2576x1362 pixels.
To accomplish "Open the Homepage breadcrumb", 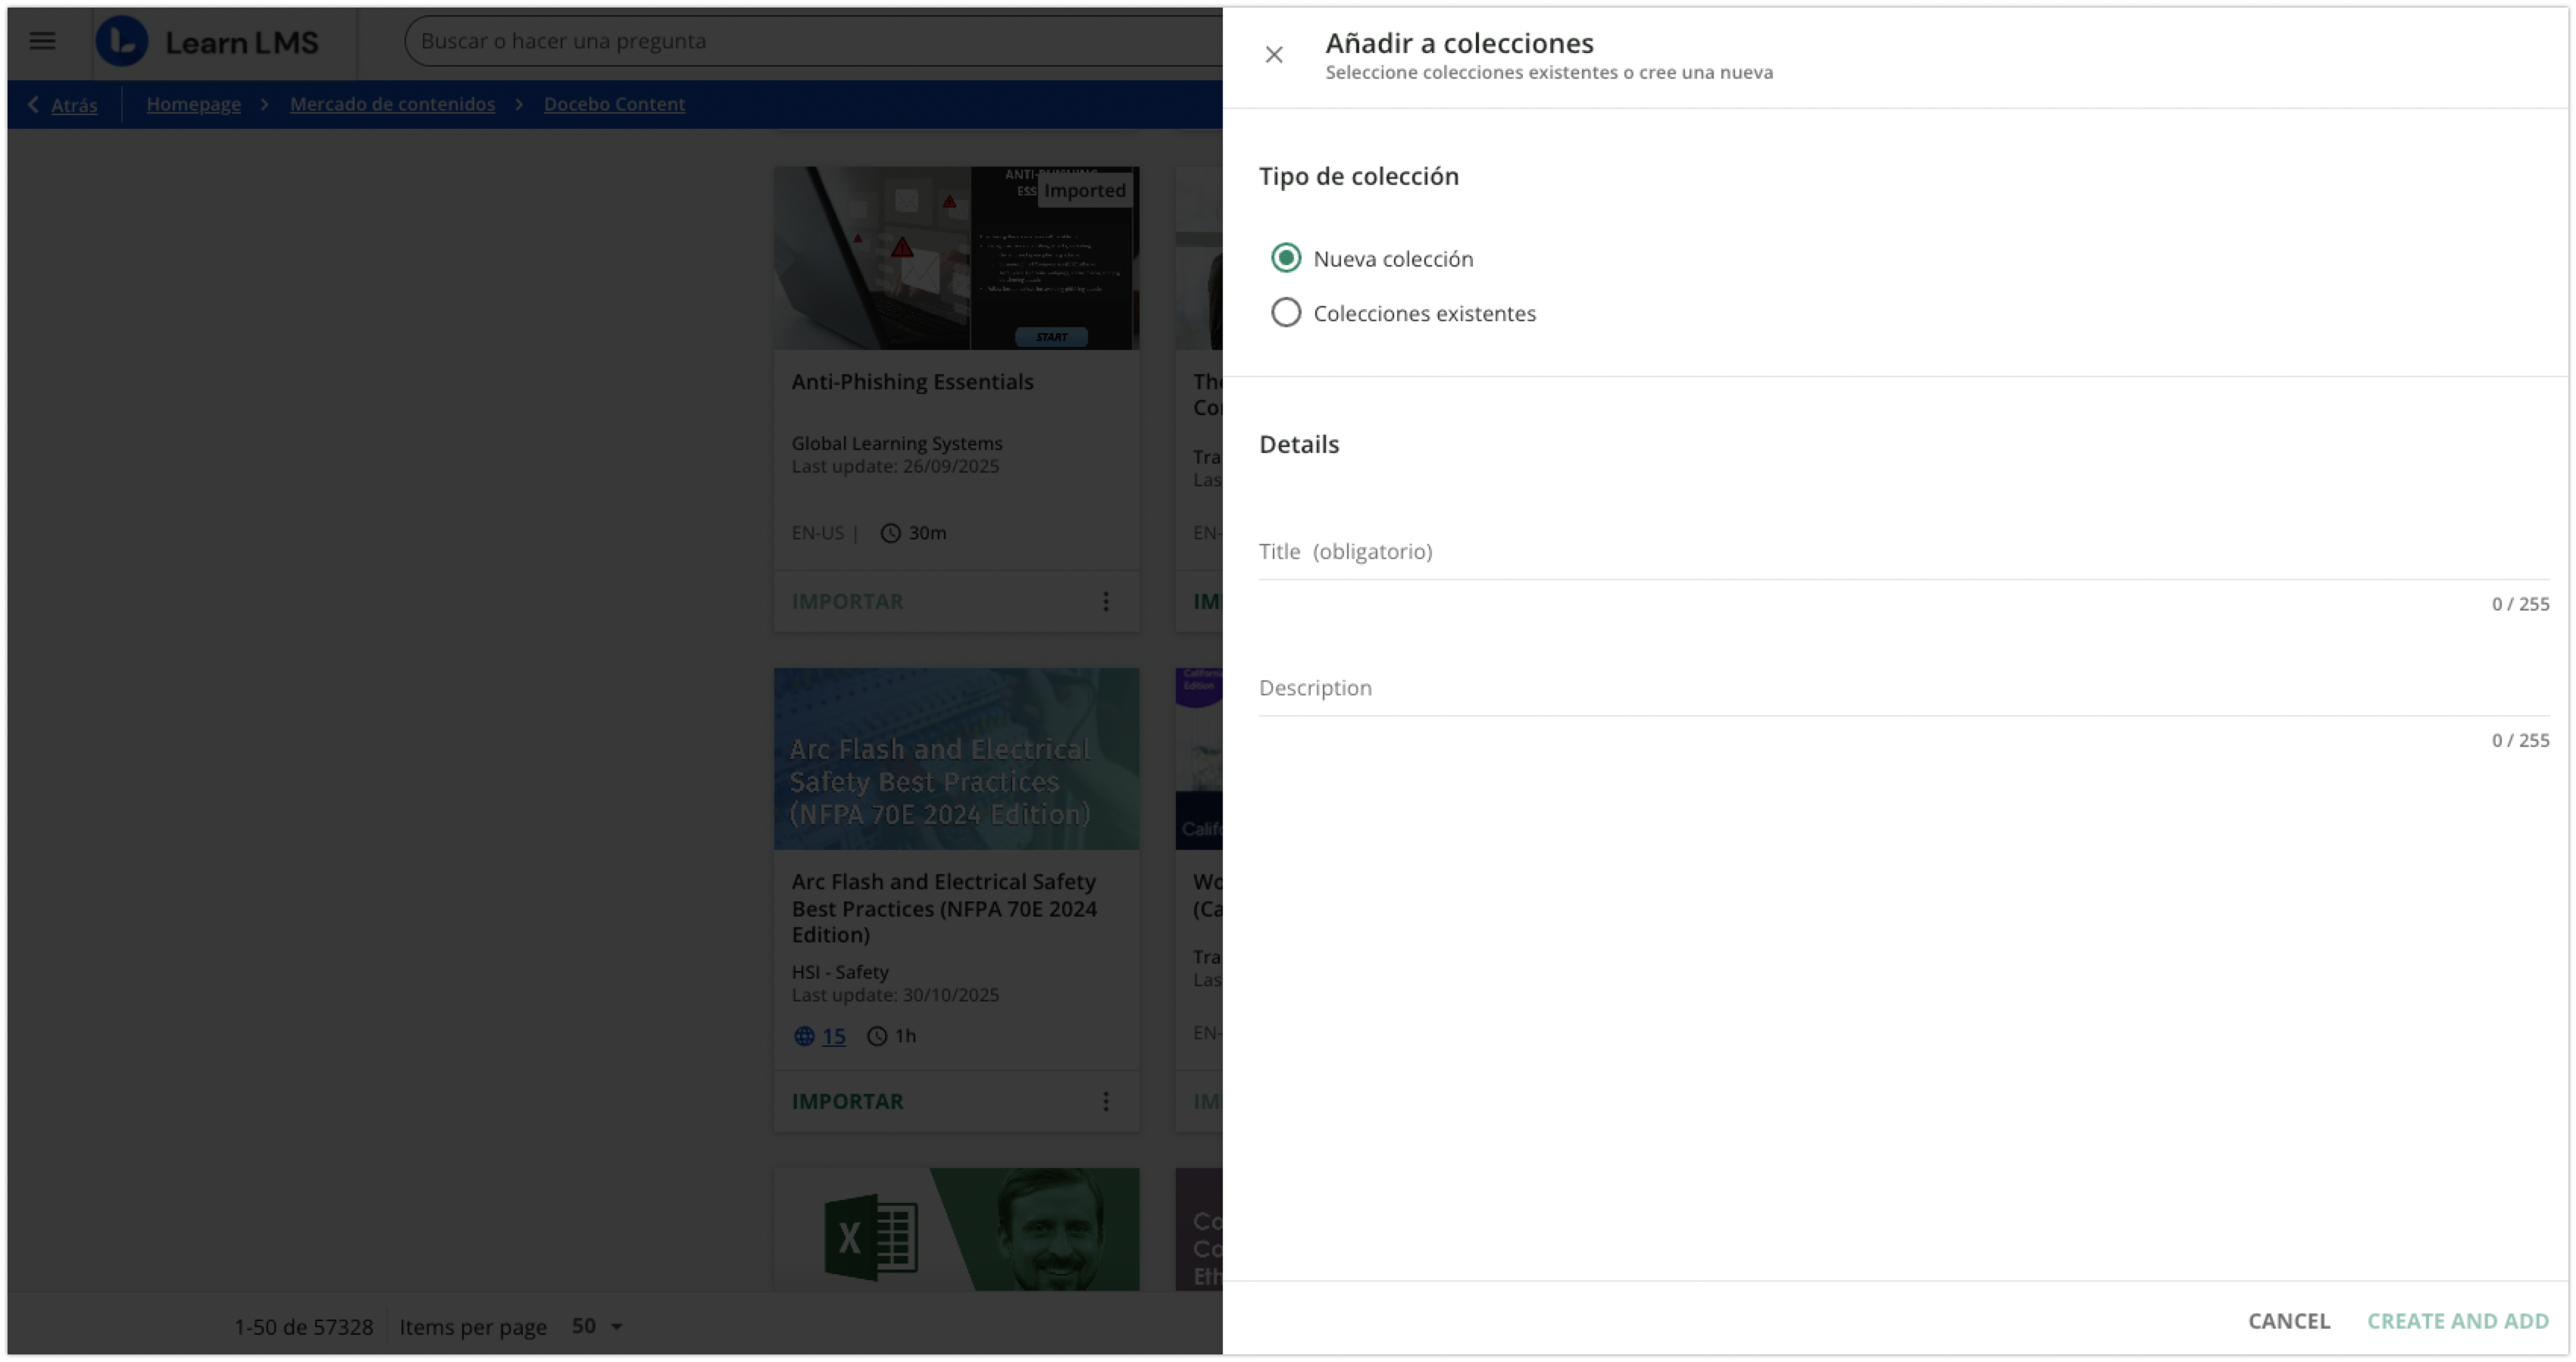I will (193, 104).
